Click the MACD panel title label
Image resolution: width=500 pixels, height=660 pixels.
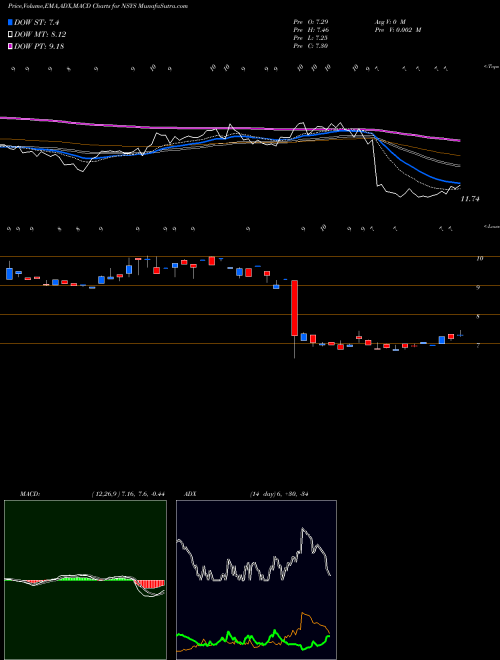(x=30, y=494)
